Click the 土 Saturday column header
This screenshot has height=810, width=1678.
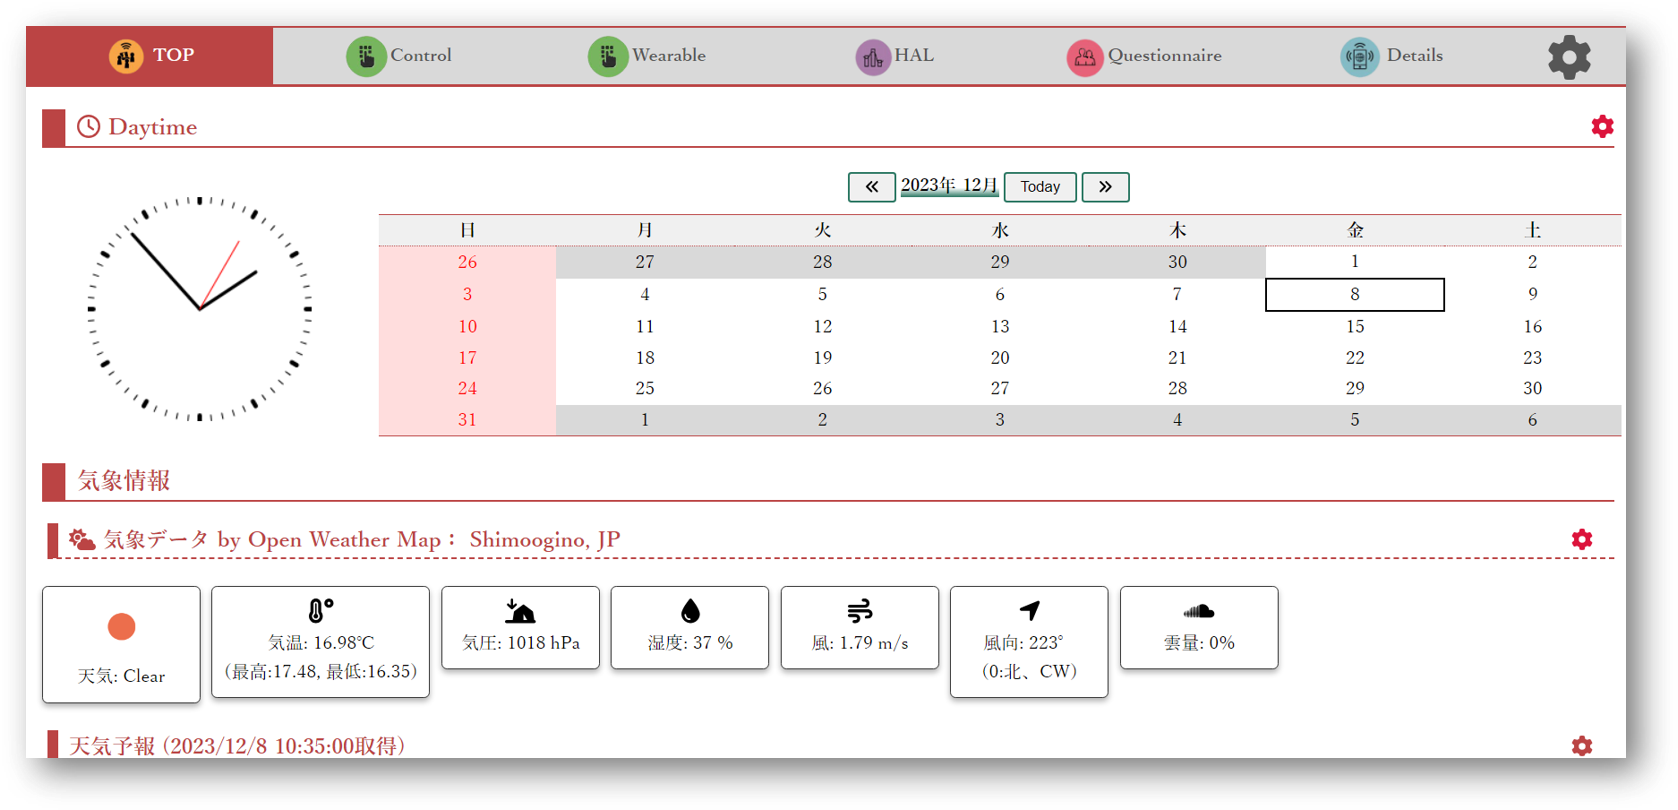[x=1532, y=231]
